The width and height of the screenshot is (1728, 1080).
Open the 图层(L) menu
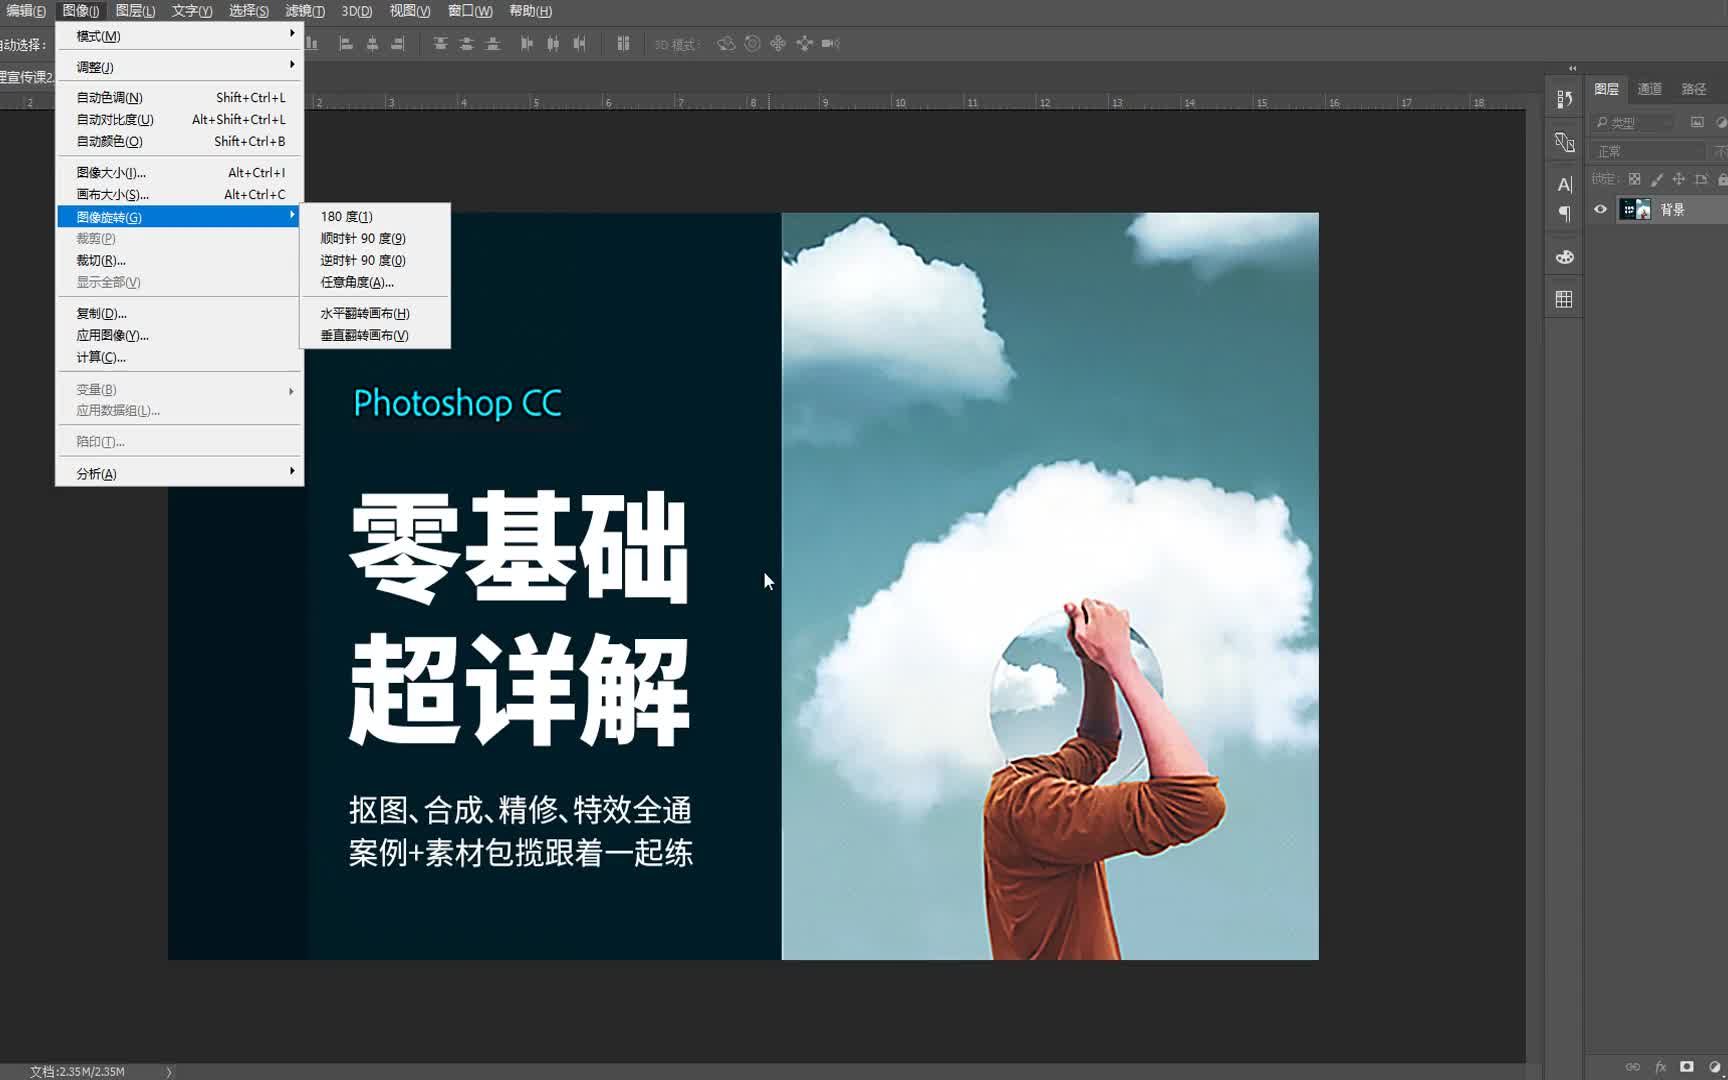click(x=135, y=11)
